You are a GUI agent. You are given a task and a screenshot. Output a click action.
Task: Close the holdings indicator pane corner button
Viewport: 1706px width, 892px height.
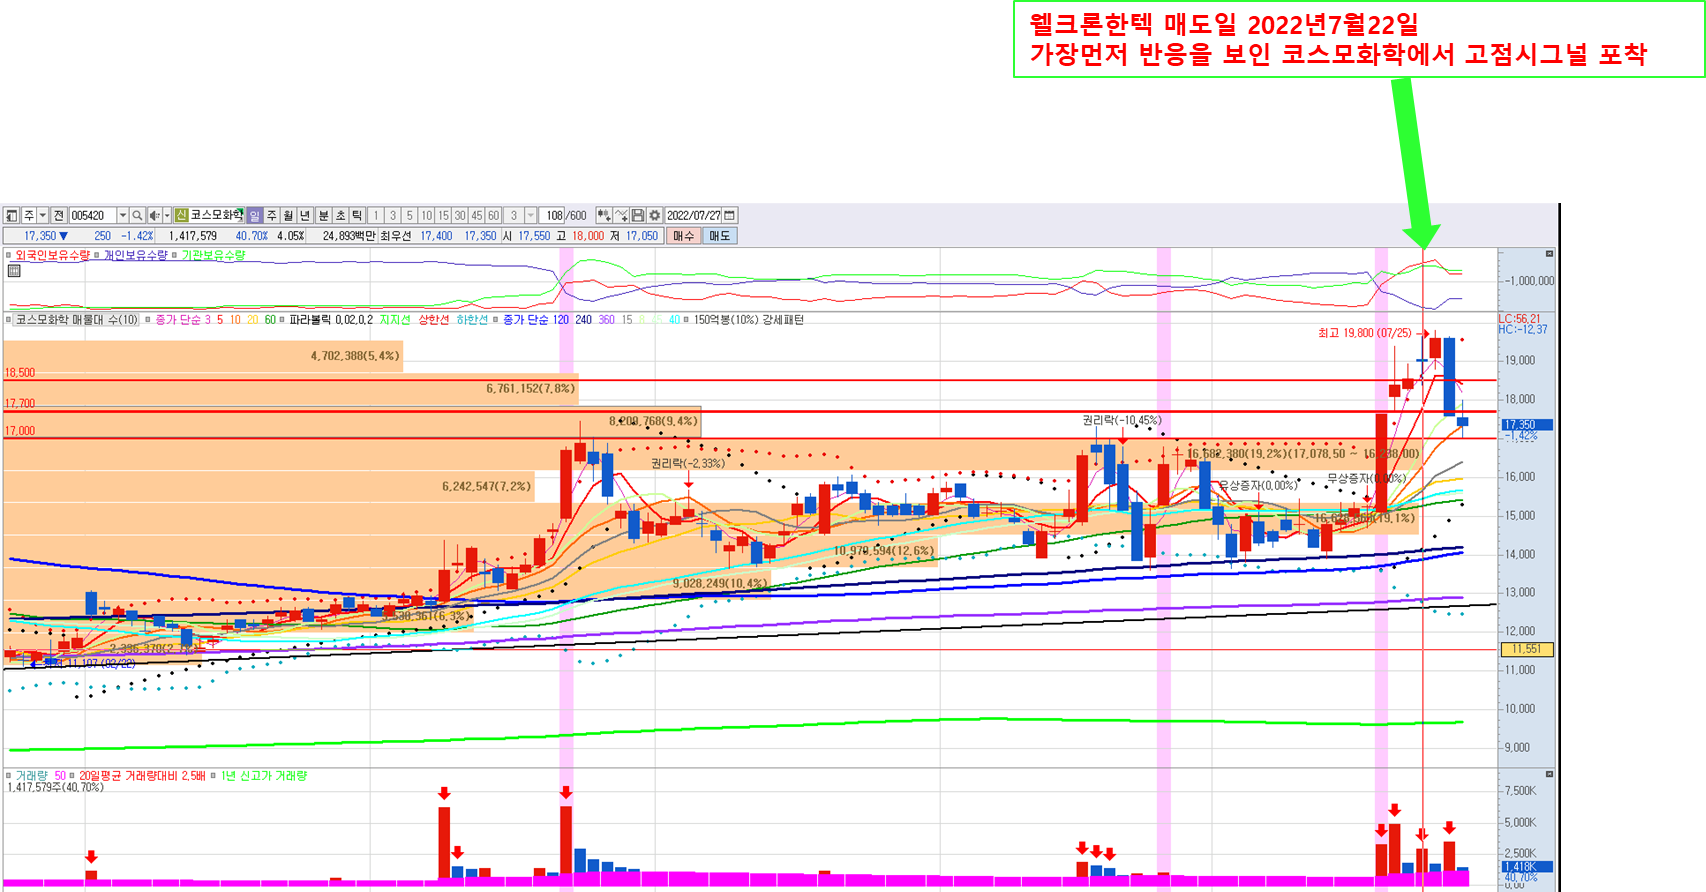pos(1549,254)
